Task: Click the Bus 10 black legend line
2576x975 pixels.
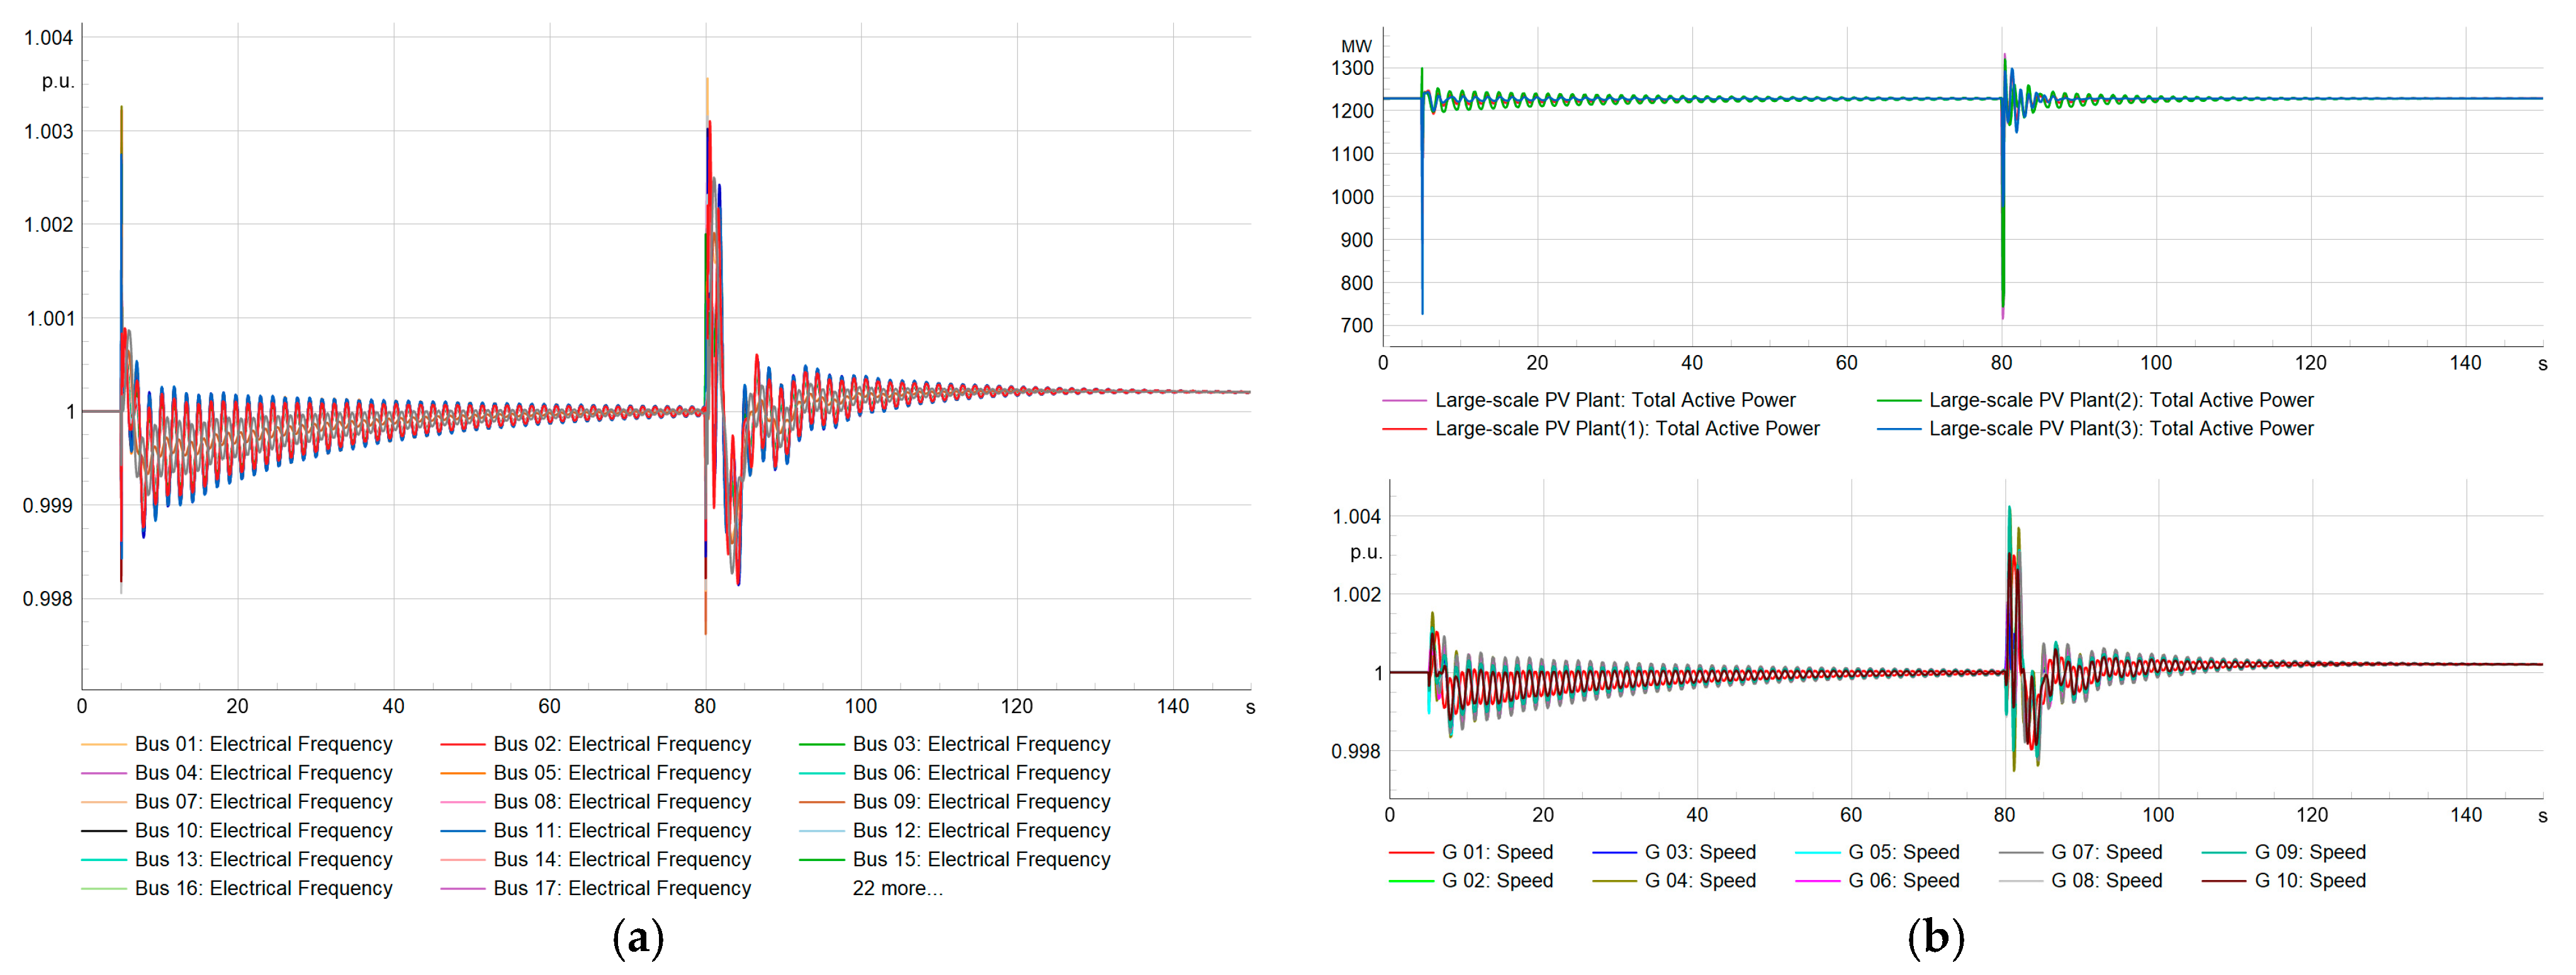Action: (103, 831)
